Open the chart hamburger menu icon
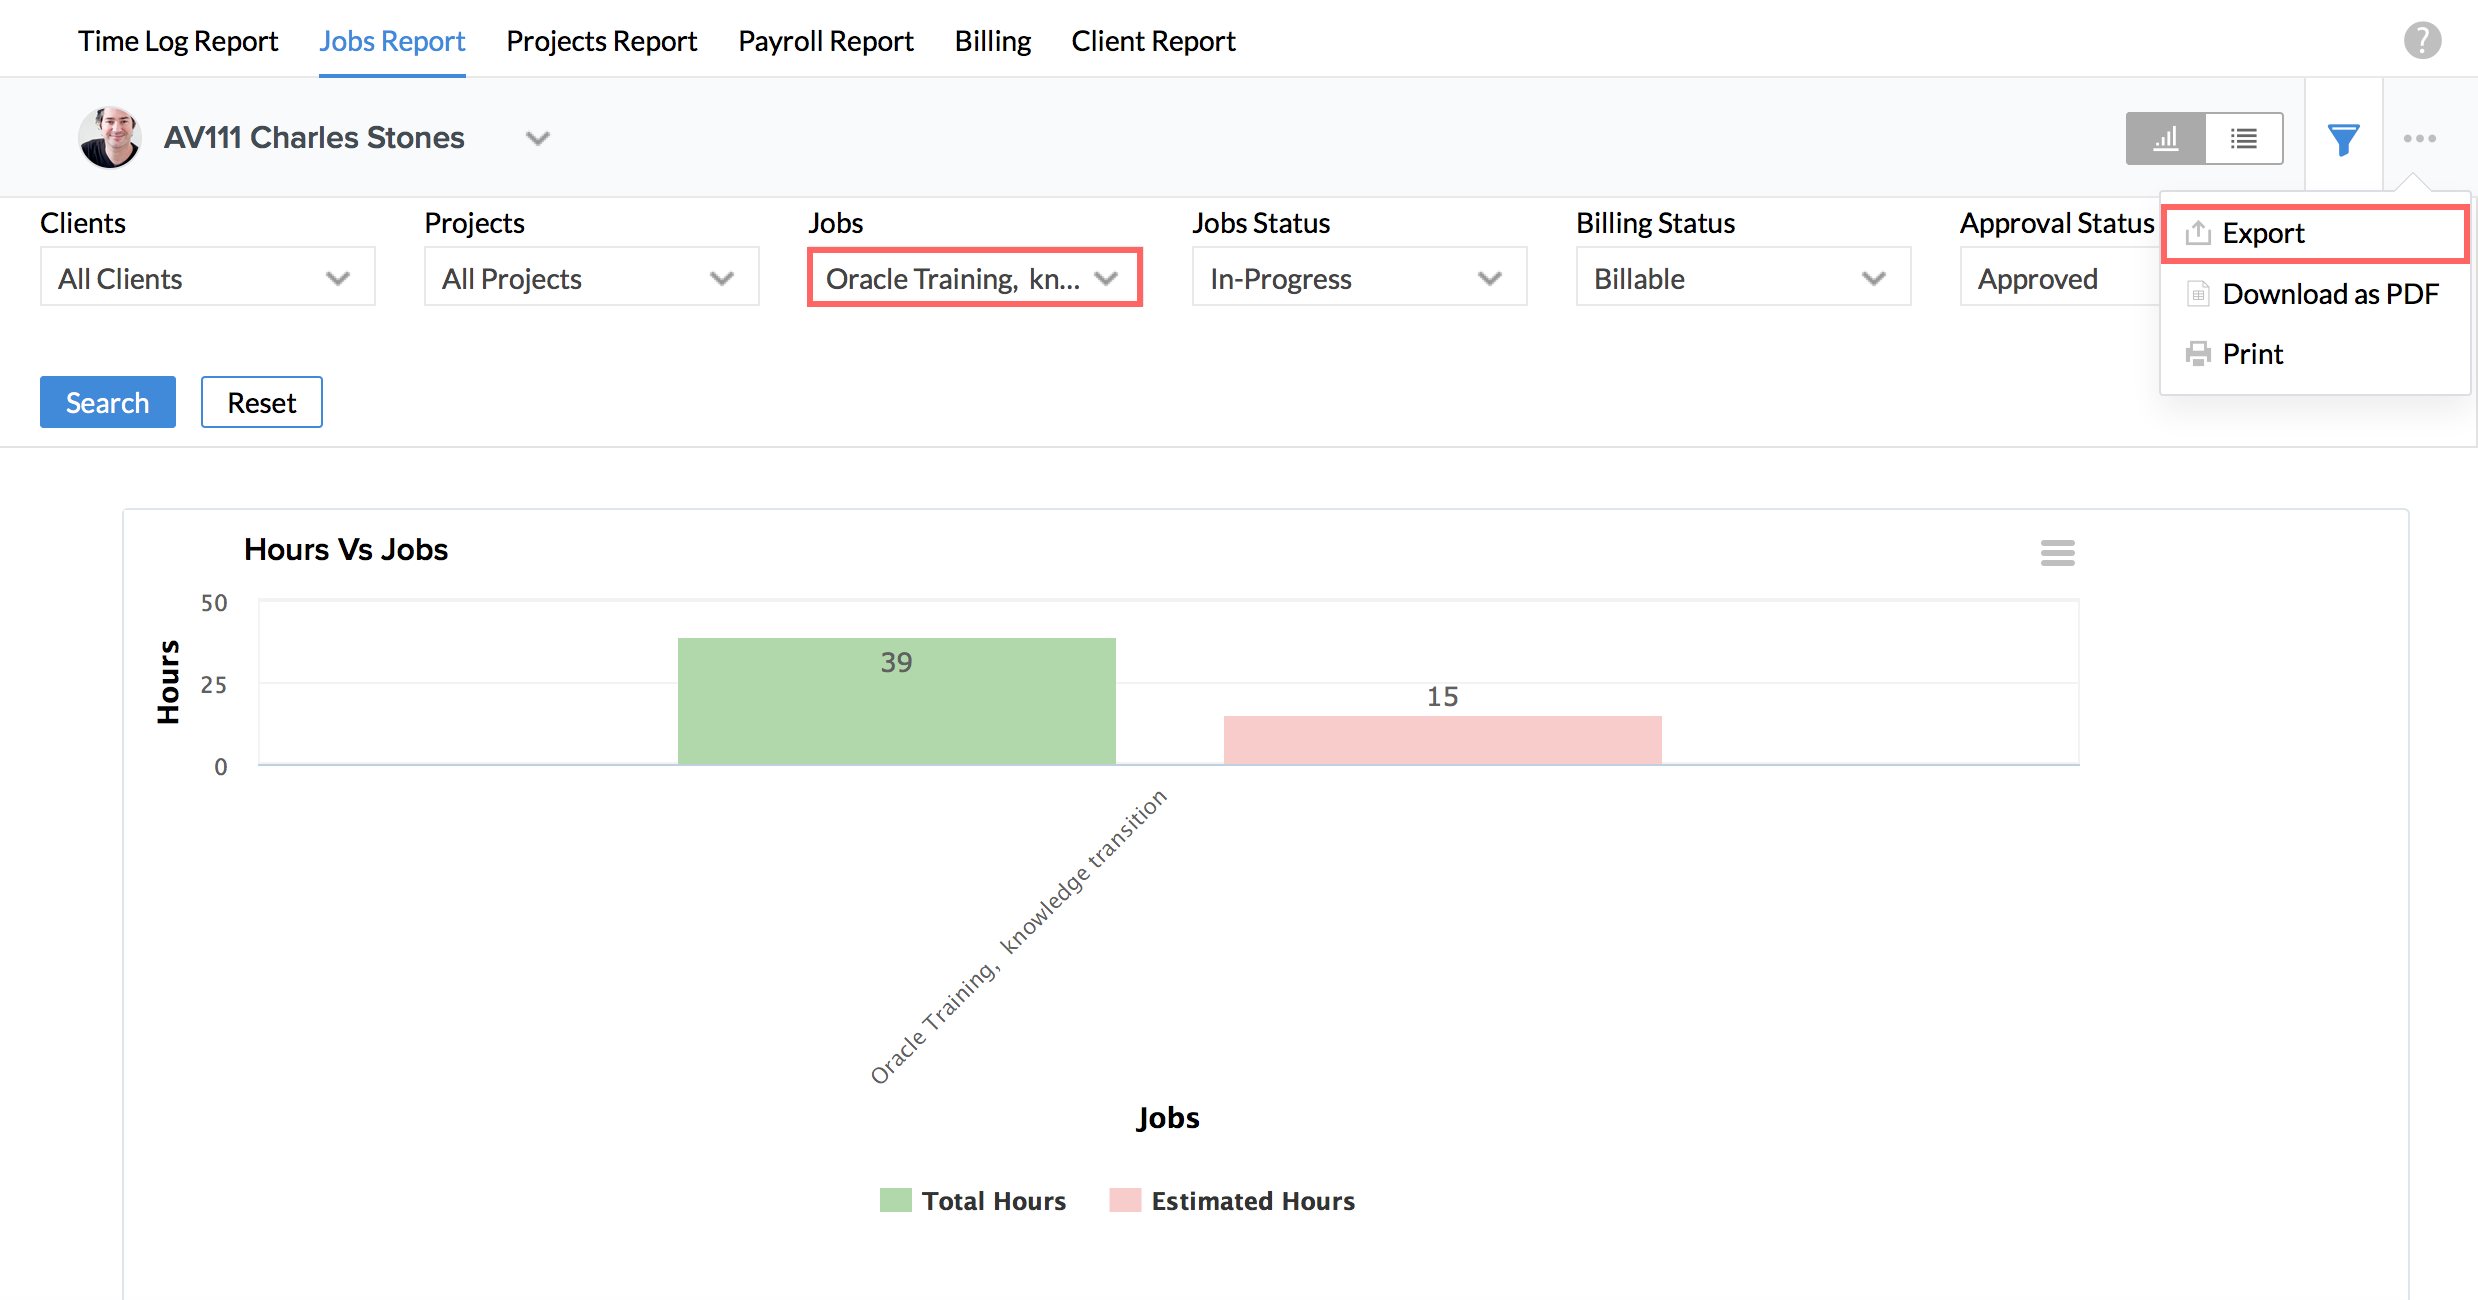This screenshot has height=1300, width=2478. pos(2057,552)
